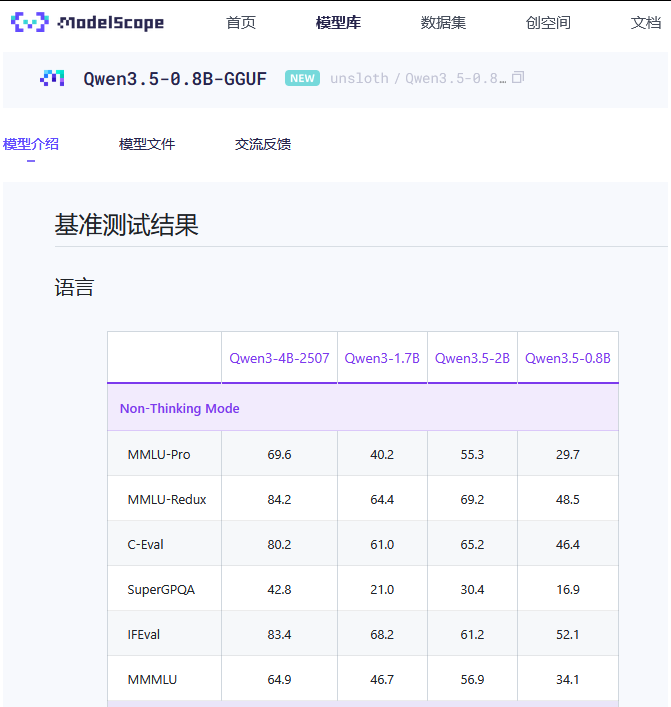
Task: Click the Qwen3.5-0.8B column header
Action: 568,358
